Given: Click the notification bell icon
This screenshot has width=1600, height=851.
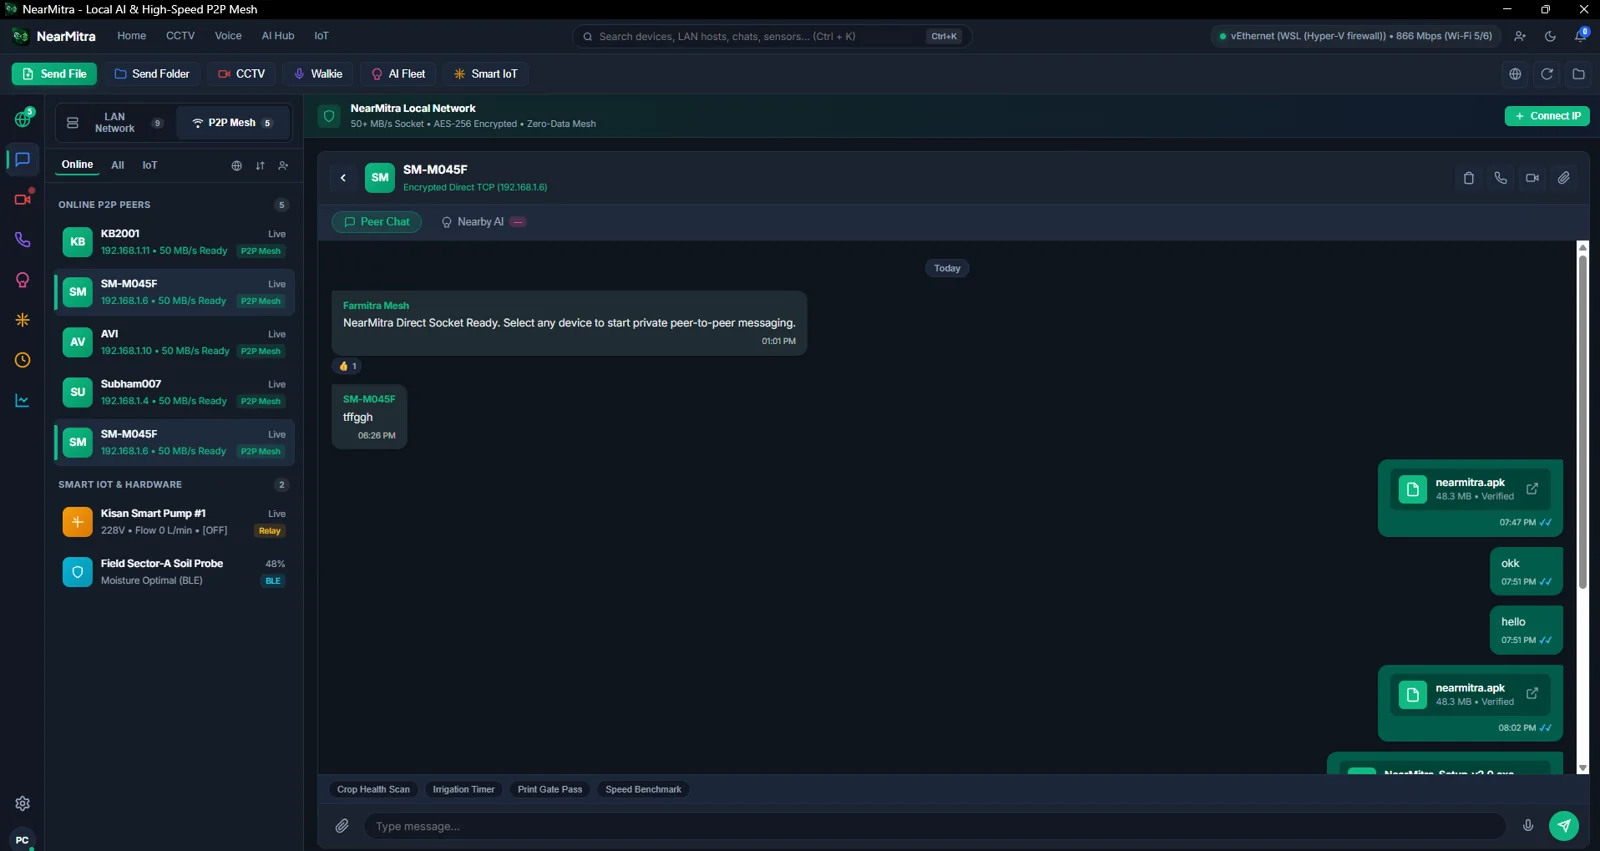Looking at the screenshot, I should 1581,36.
